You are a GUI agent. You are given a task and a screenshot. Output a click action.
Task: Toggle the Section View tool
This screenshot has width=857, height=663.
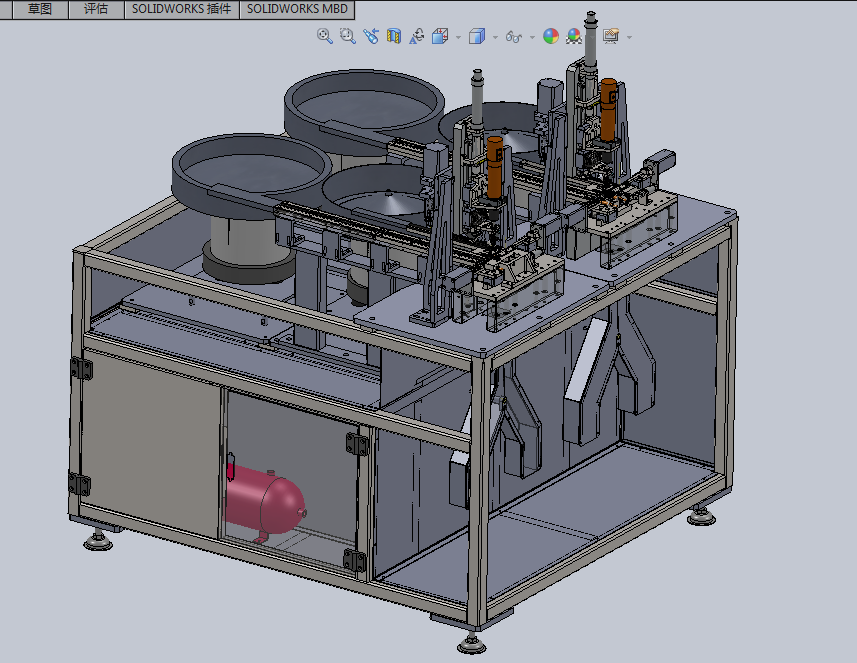[394, 36]
